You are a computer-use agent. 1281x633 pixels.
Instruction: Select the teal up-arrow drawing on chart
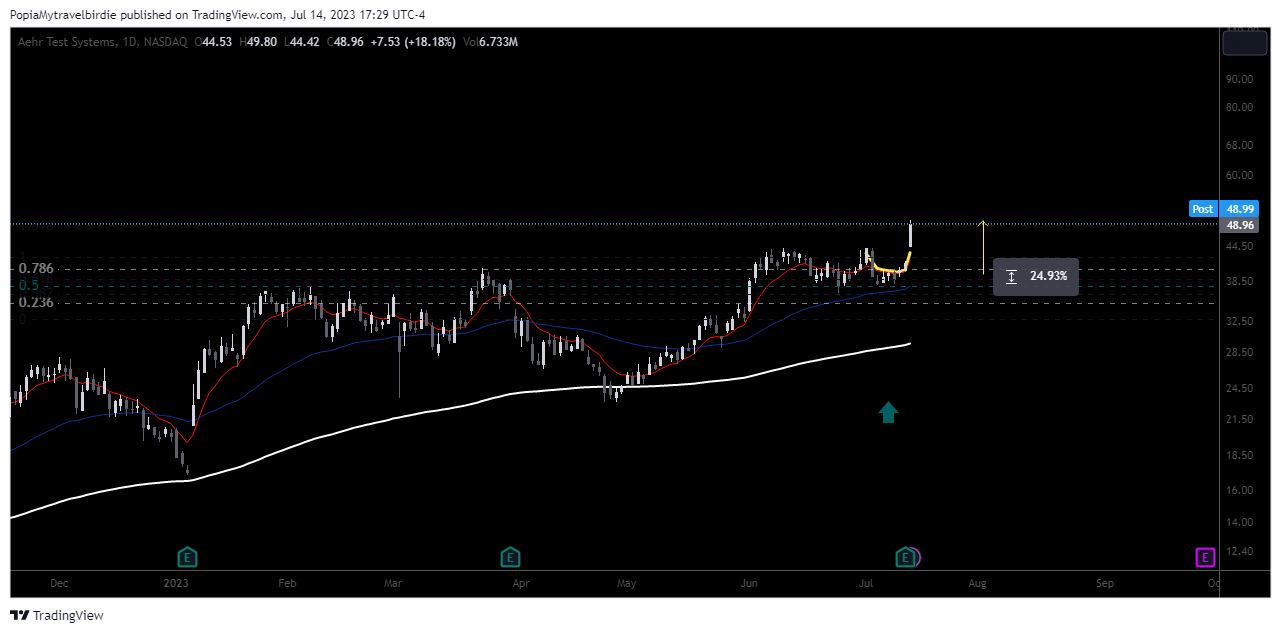click(x=888, y=411)
